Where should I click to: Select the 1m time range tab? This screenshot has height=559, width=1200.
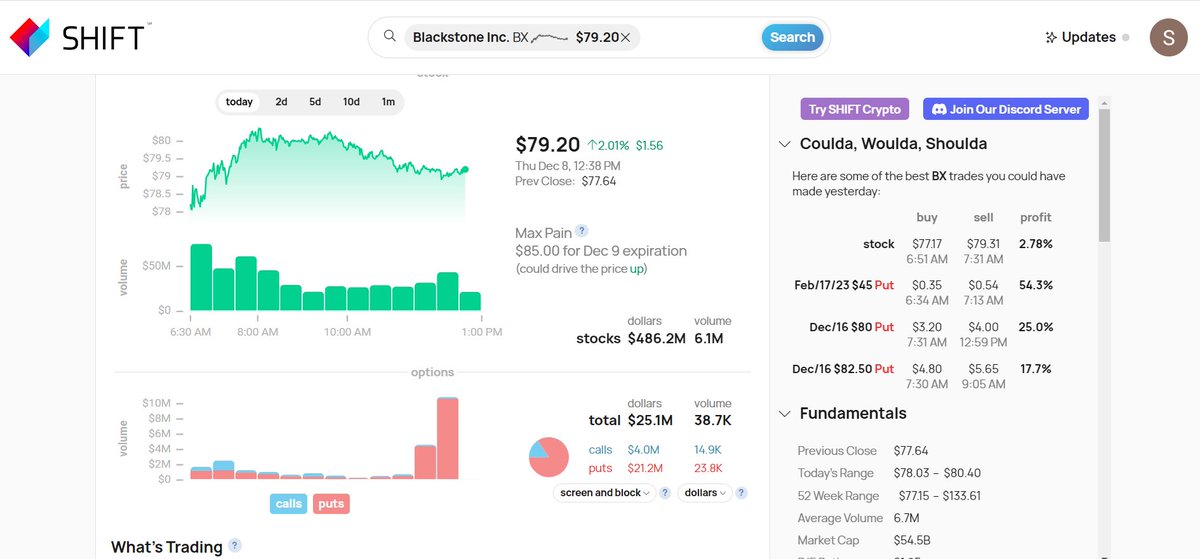[x=388, y=102]
